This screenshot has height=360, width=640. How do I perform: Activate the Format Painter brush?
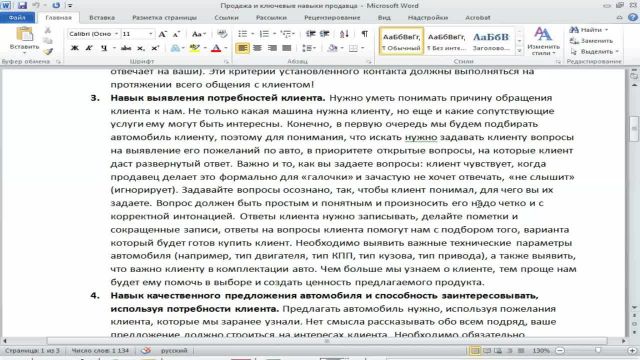point(48,51)
